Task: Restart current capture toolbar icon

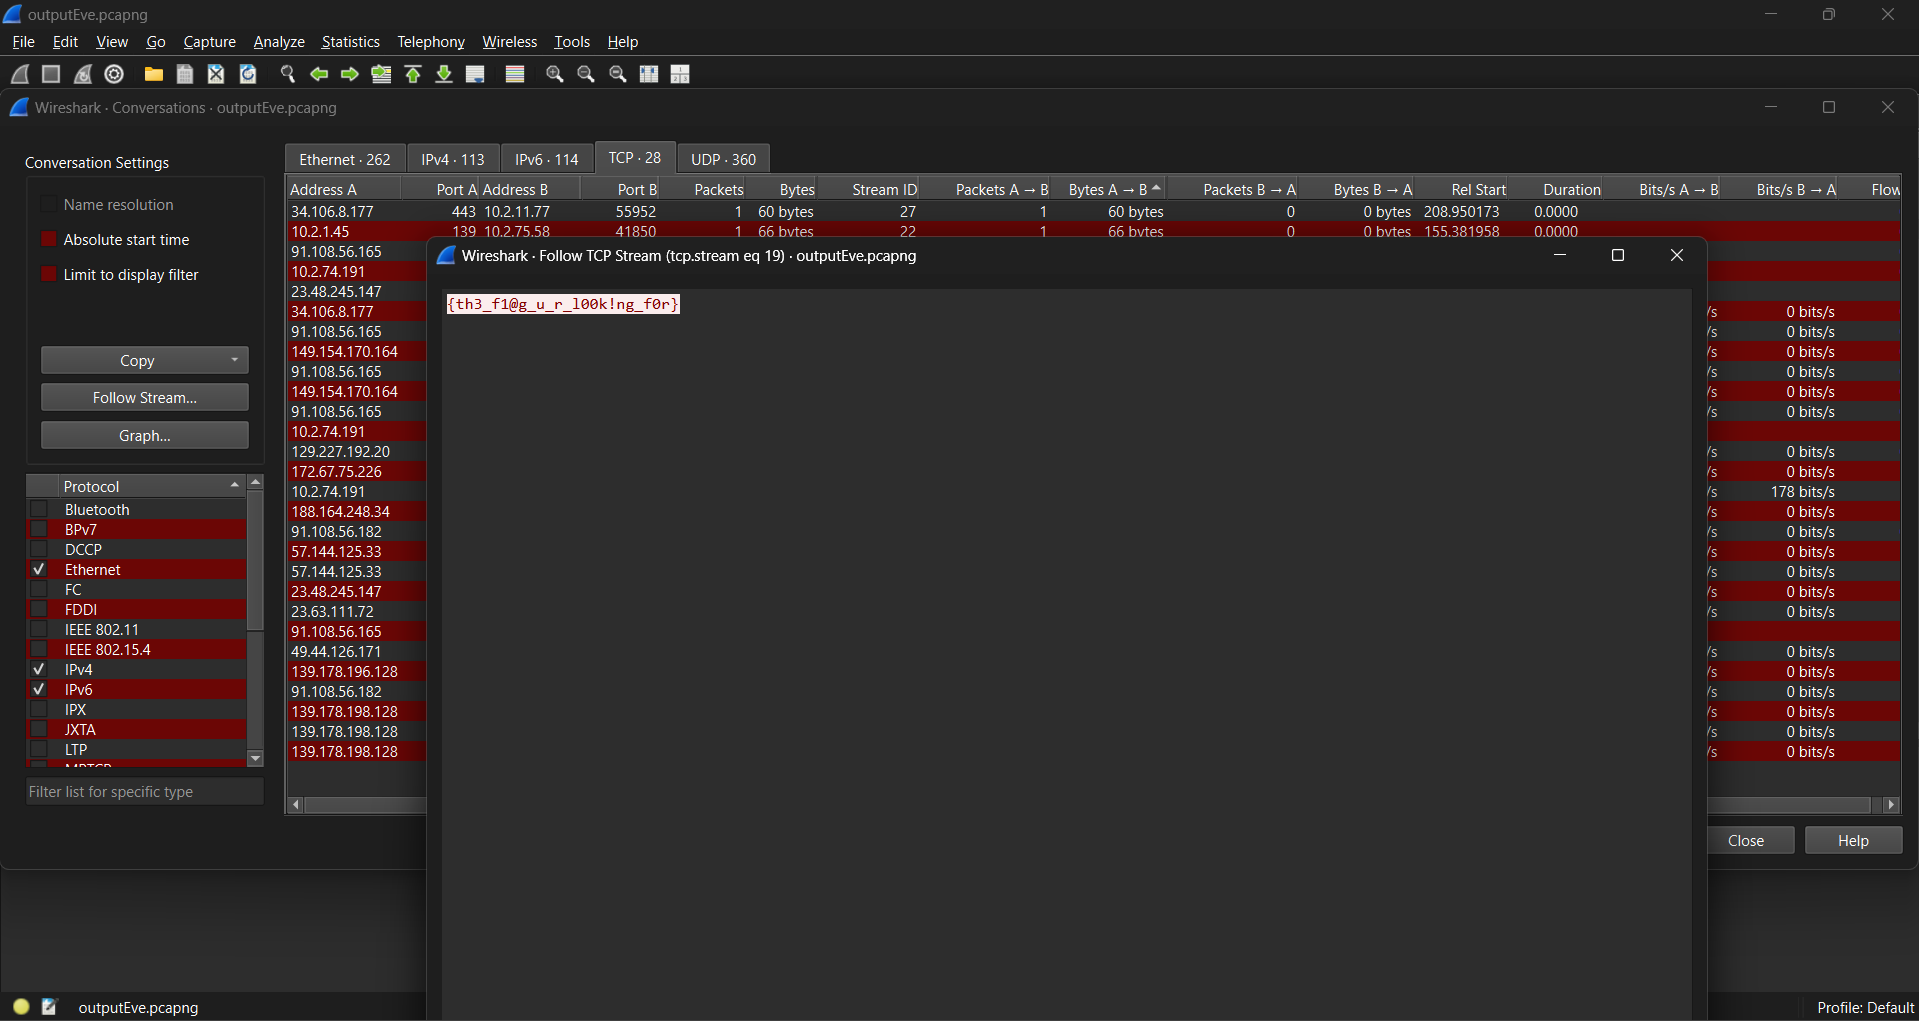Action: coord(83,74)
